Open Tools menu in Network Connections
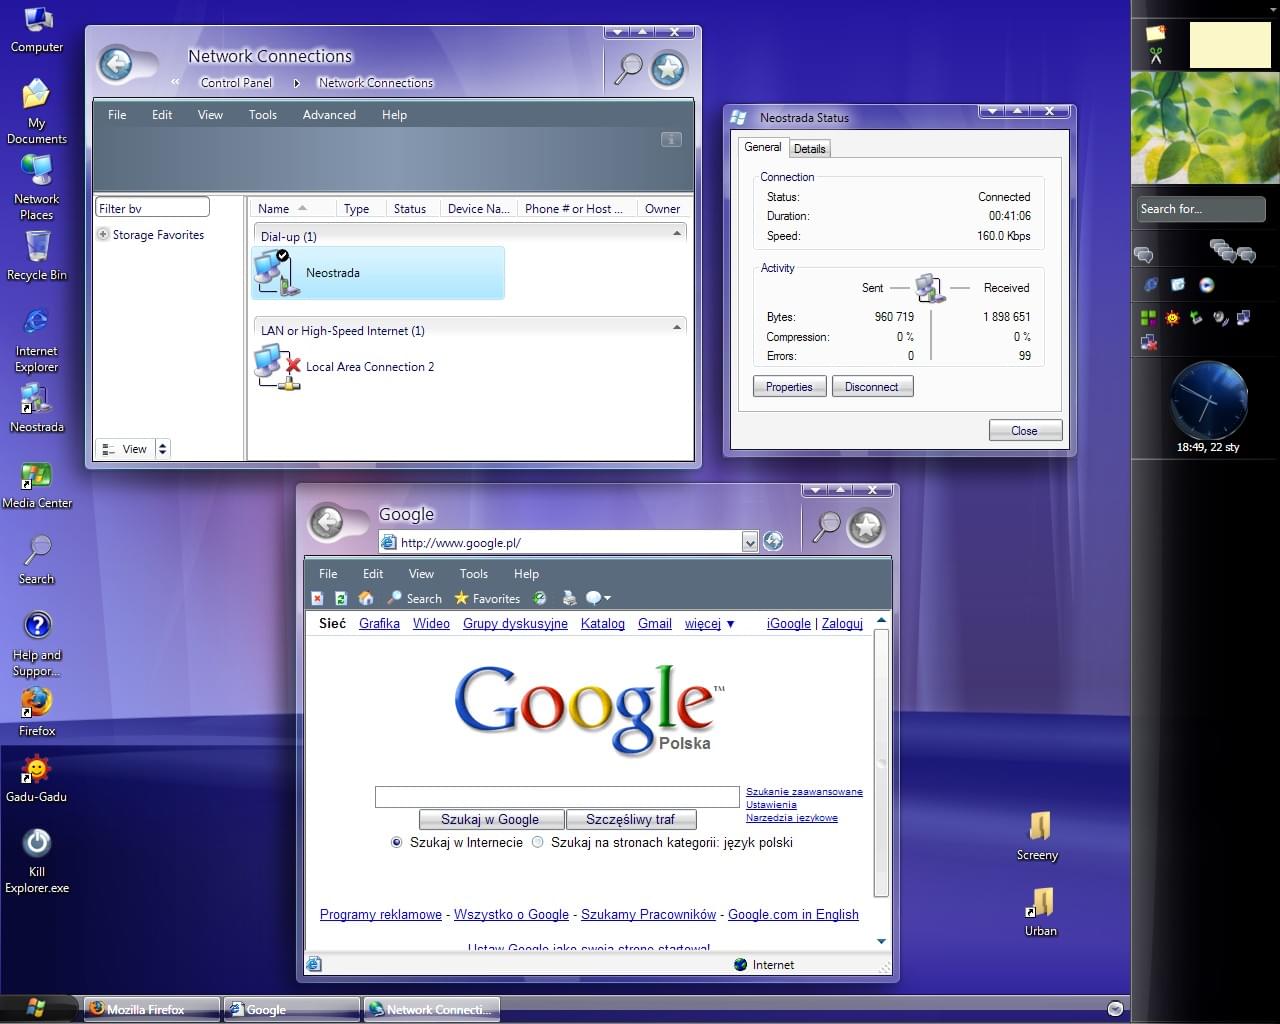This screenshot has width=1280, height=1024. tap(263, 115)
